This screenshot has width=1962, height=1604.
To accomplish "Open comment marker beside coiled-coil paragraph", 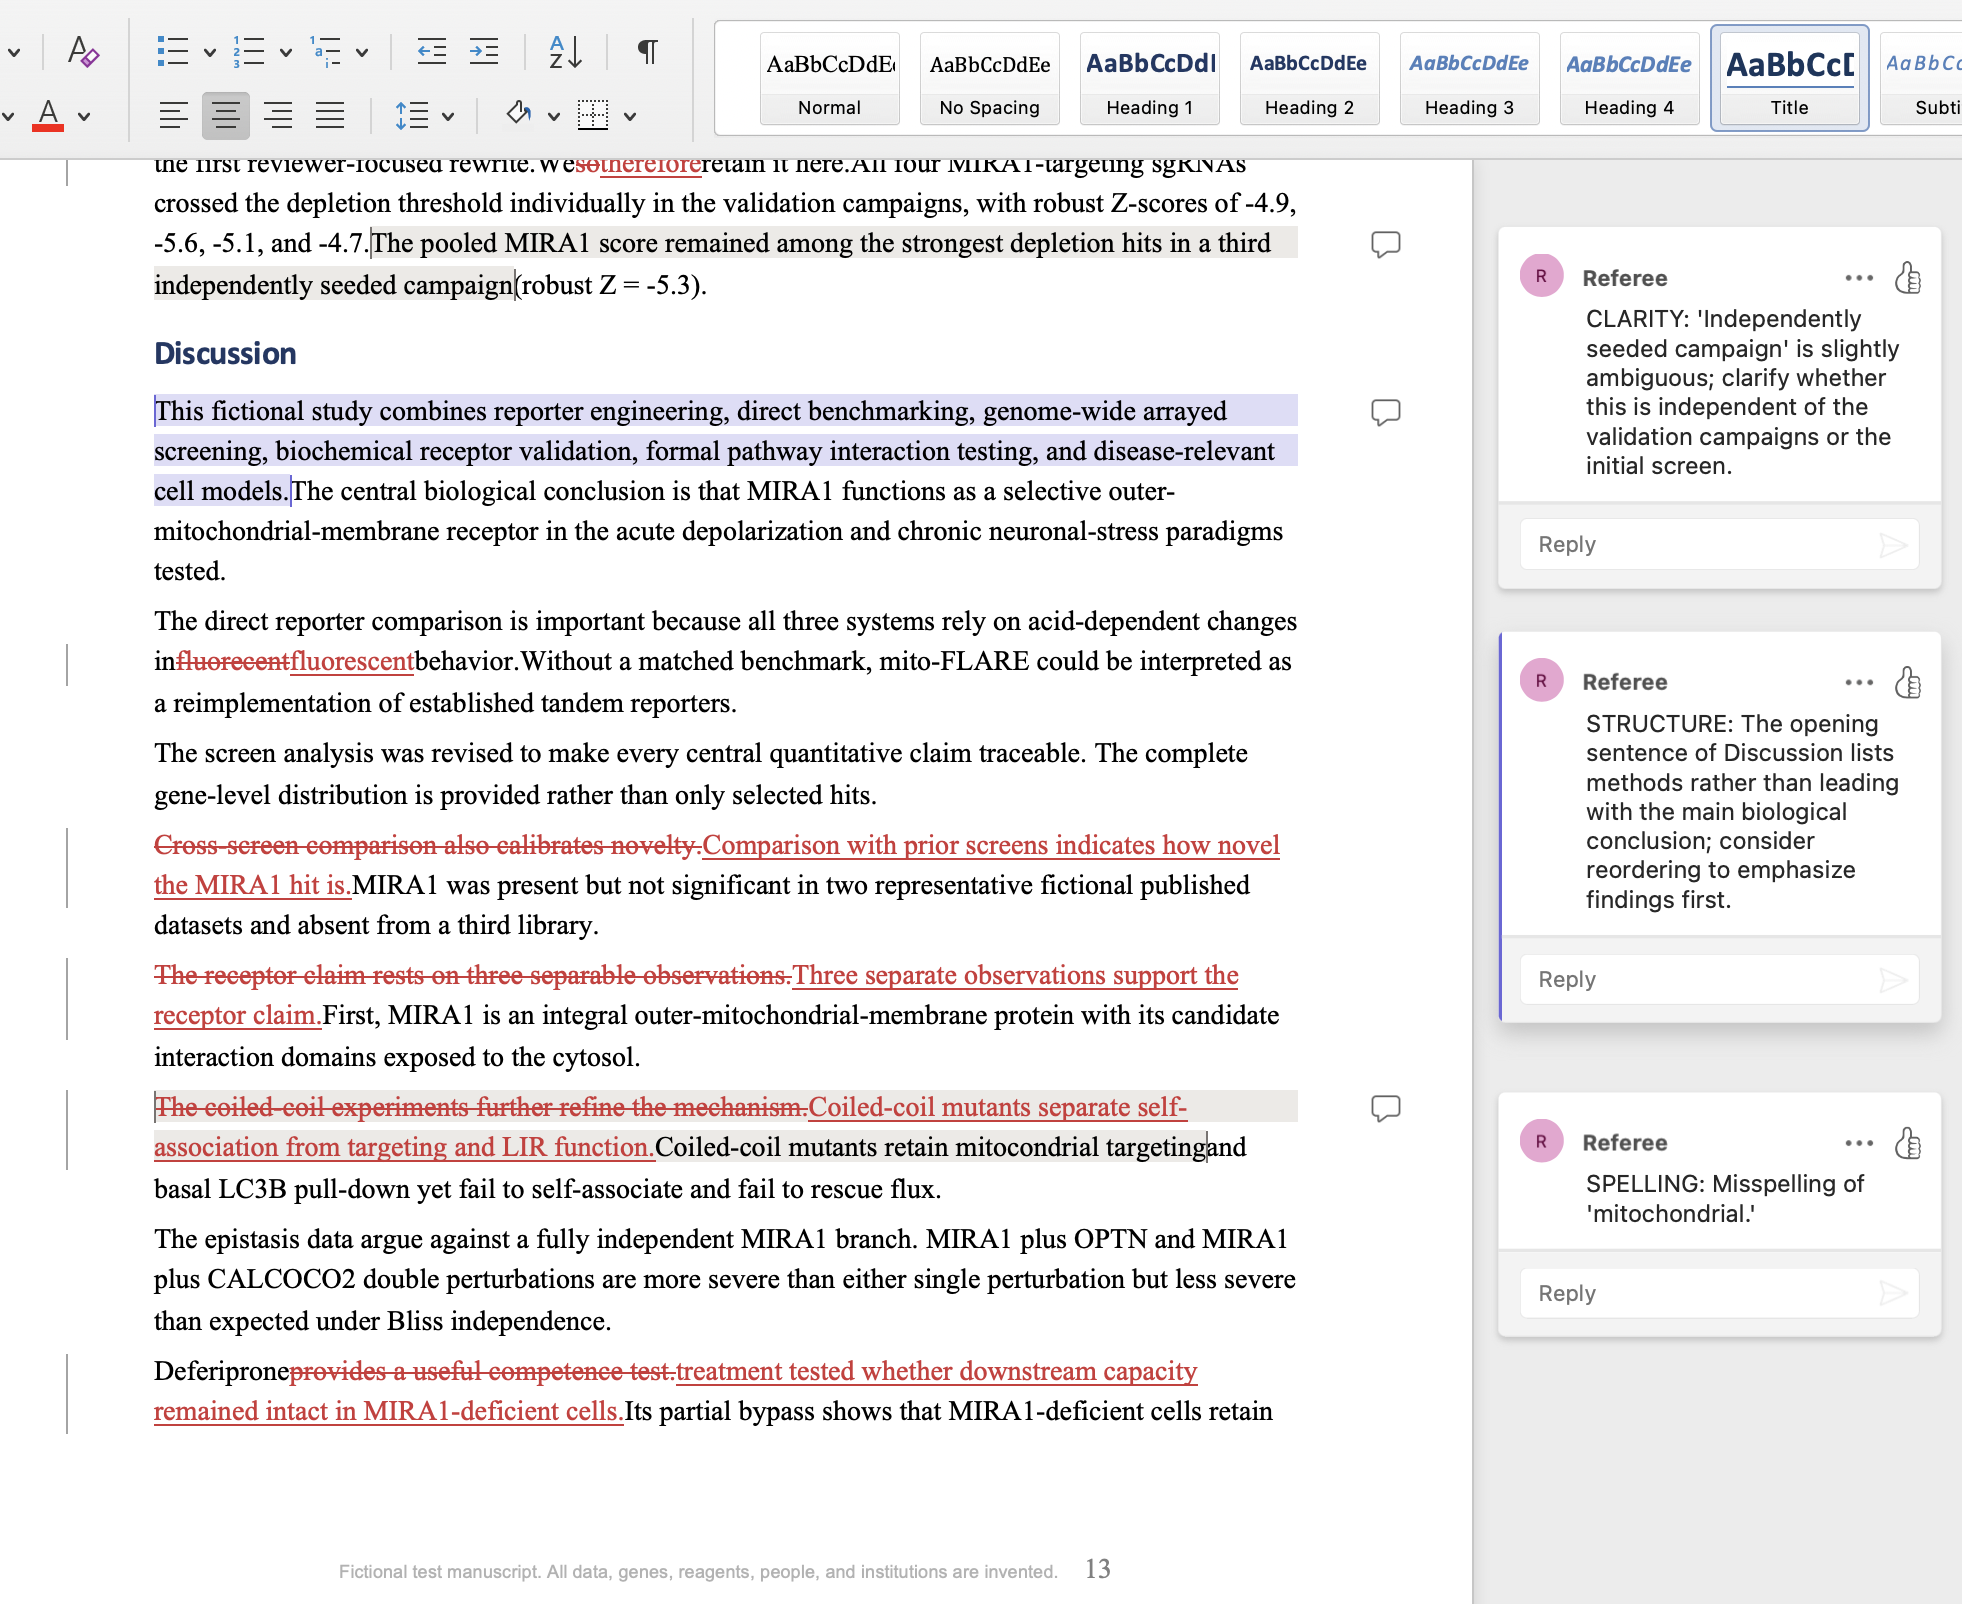I will 1385,1108.
